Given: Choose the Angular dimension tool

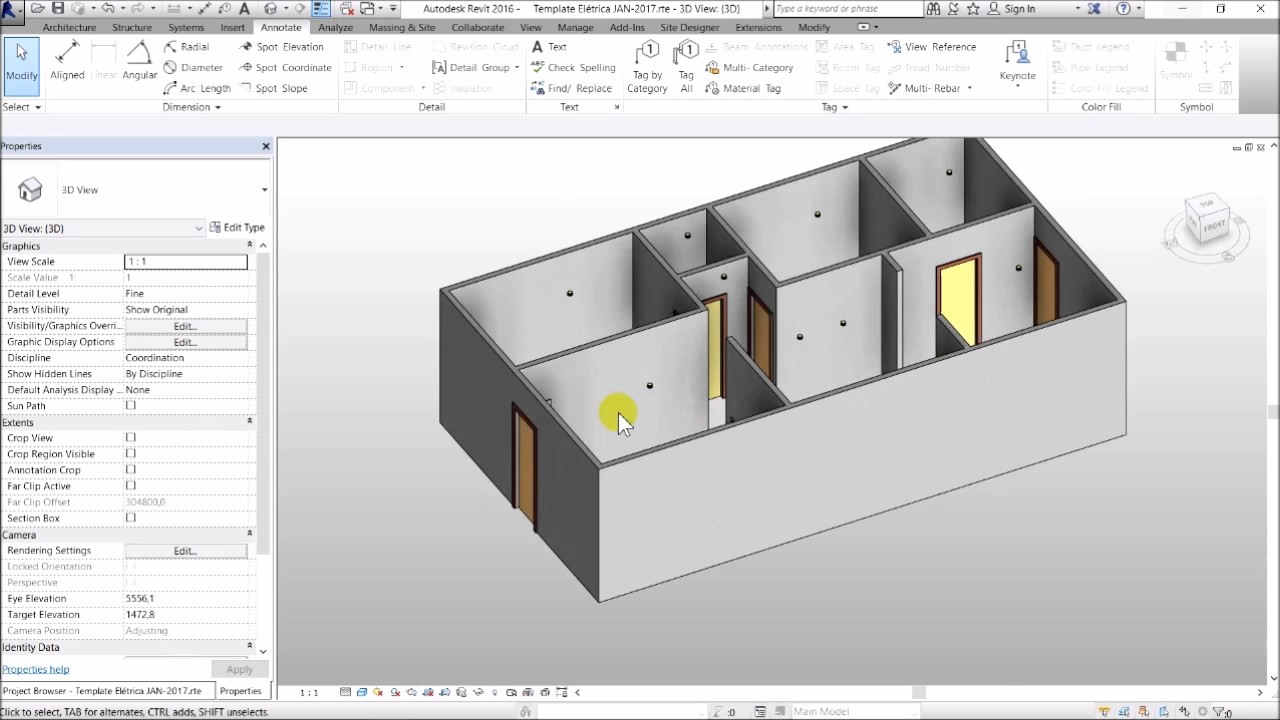Looking at the screenshot, I should 139,62.
